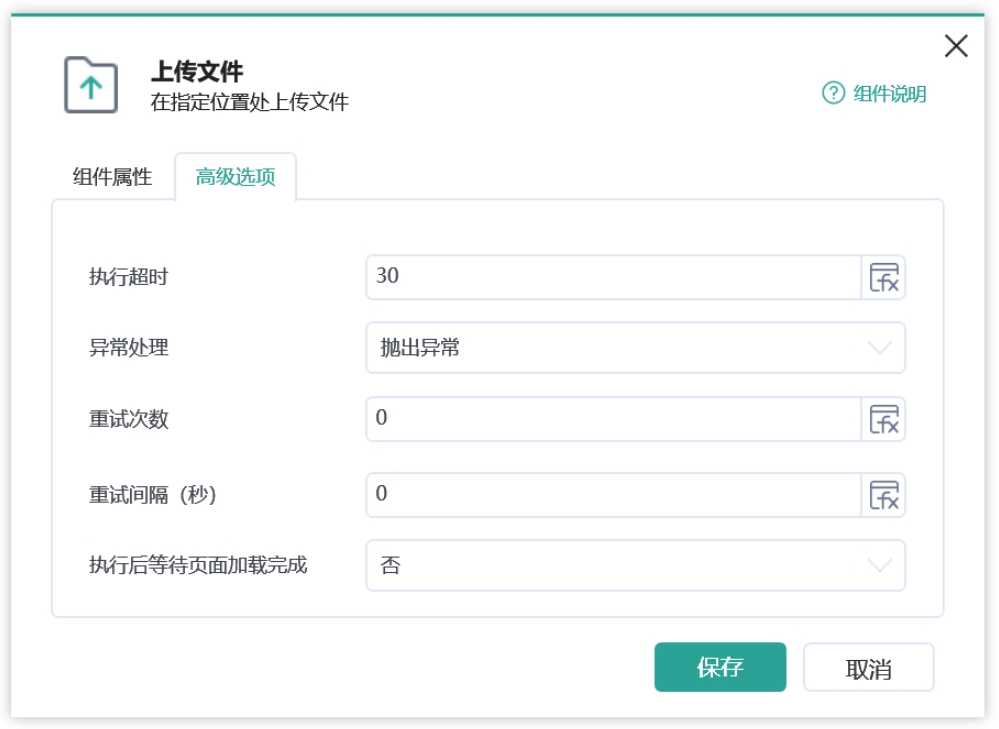Viewport: 999px width, 729px height.
Task: Click the question mark help icon
Action: point(833,93)
